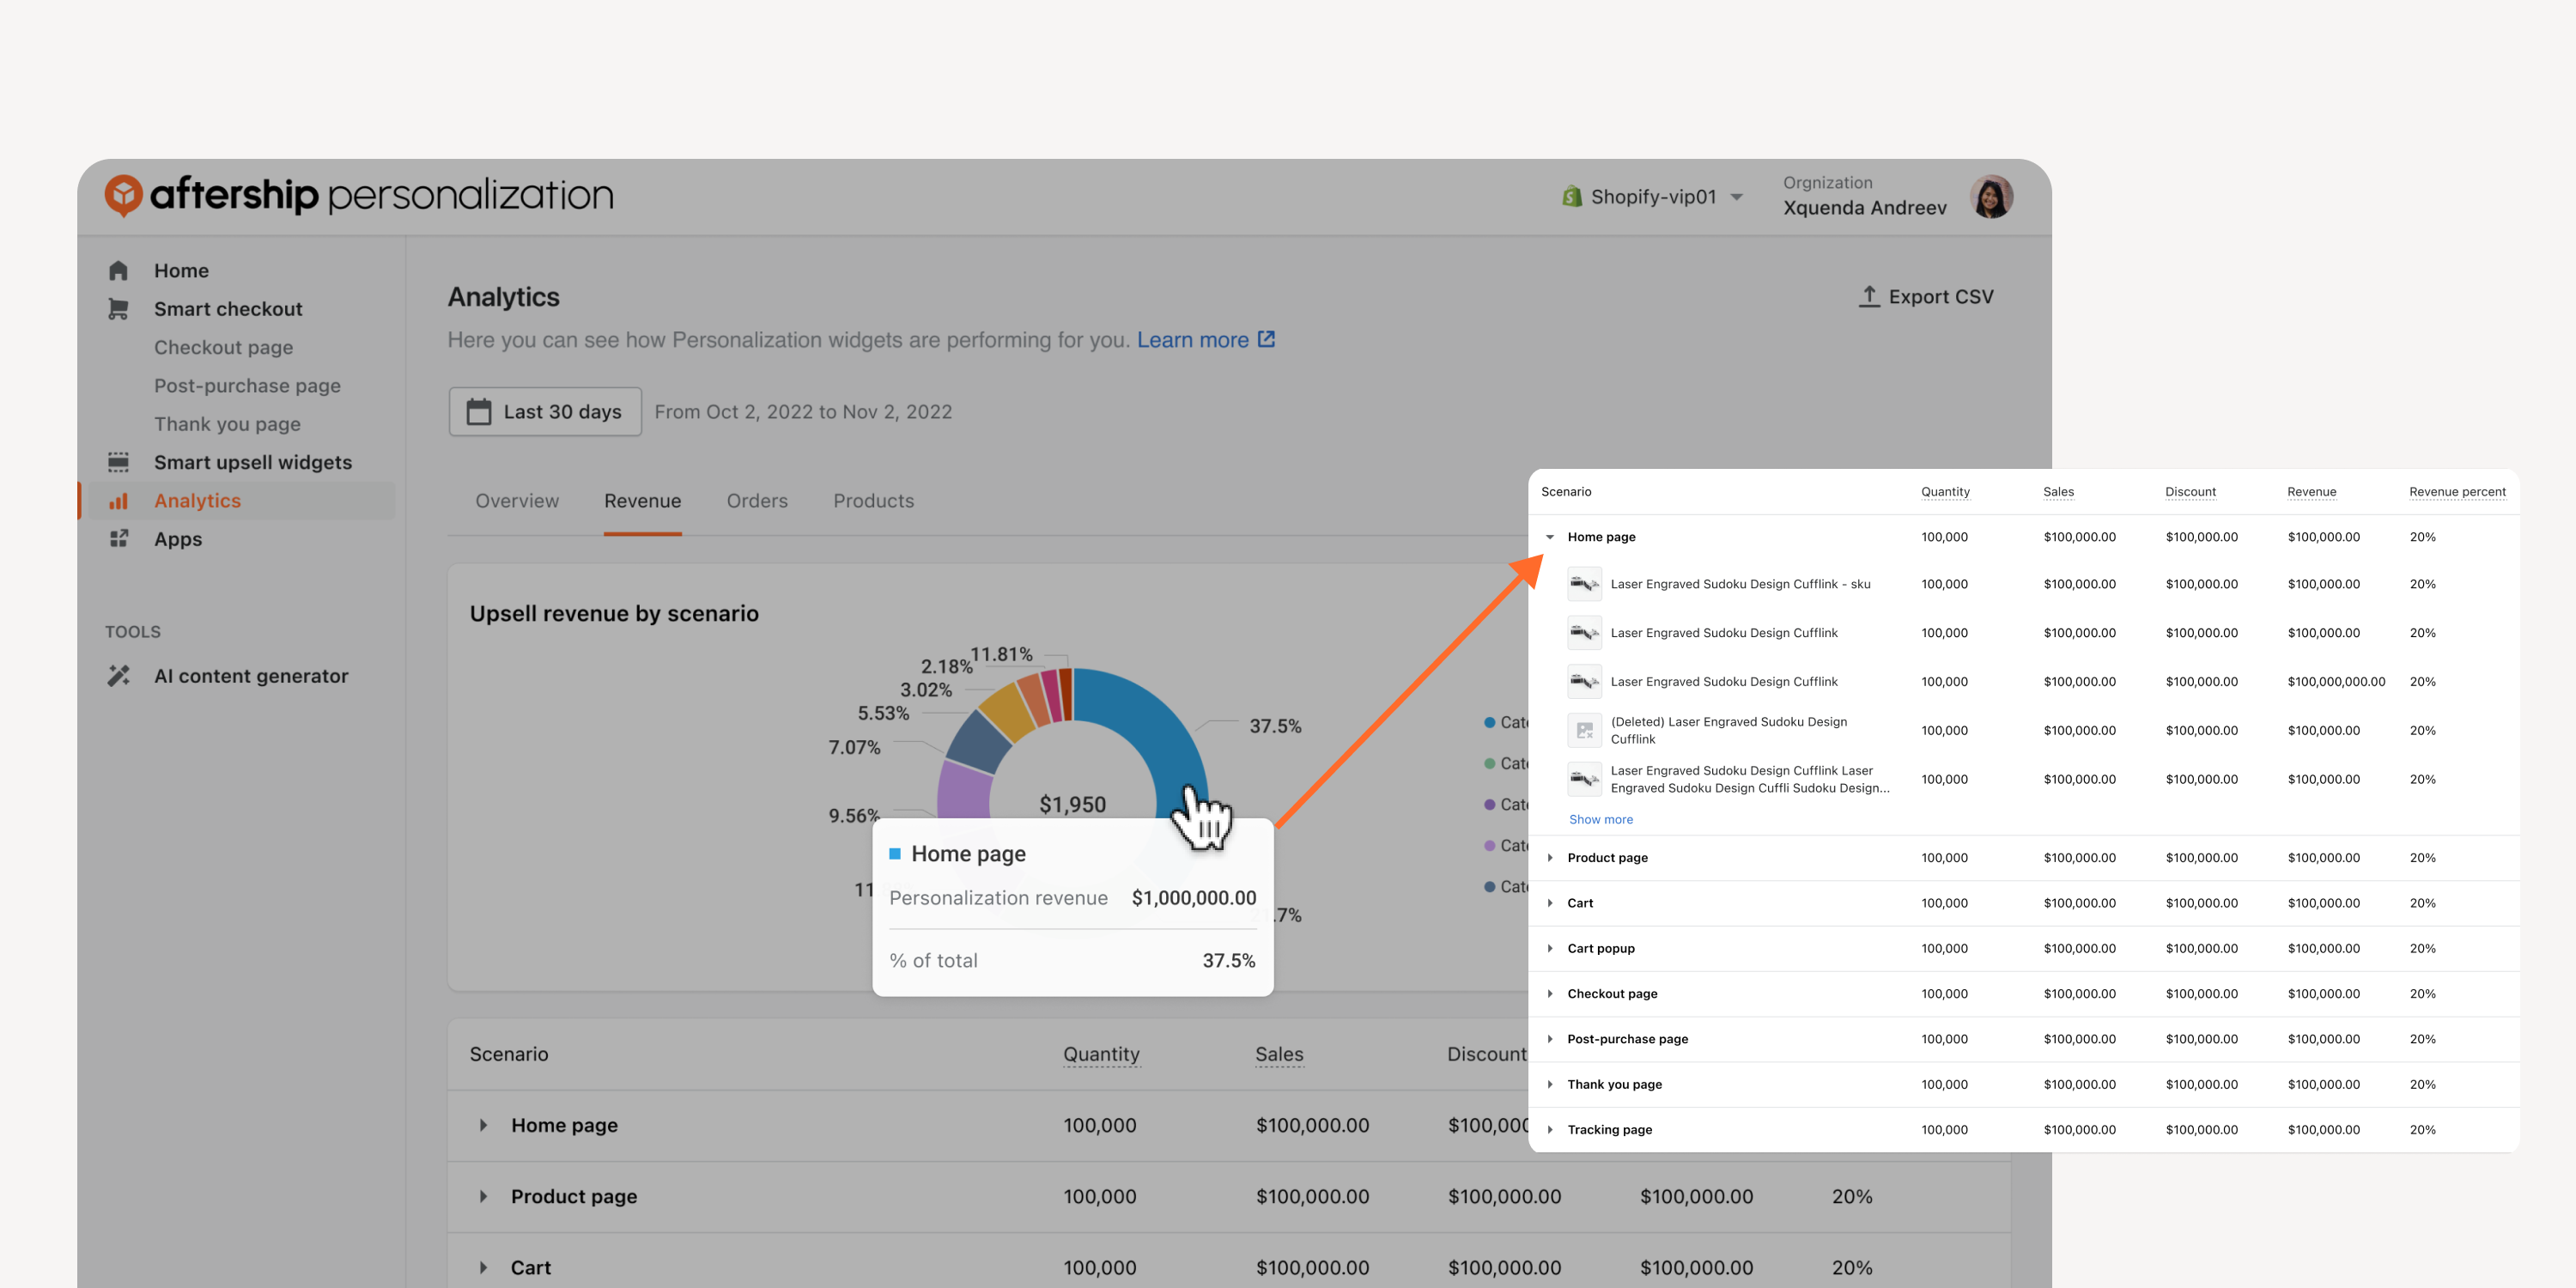Switch to the Overview tab

(517, 501)
